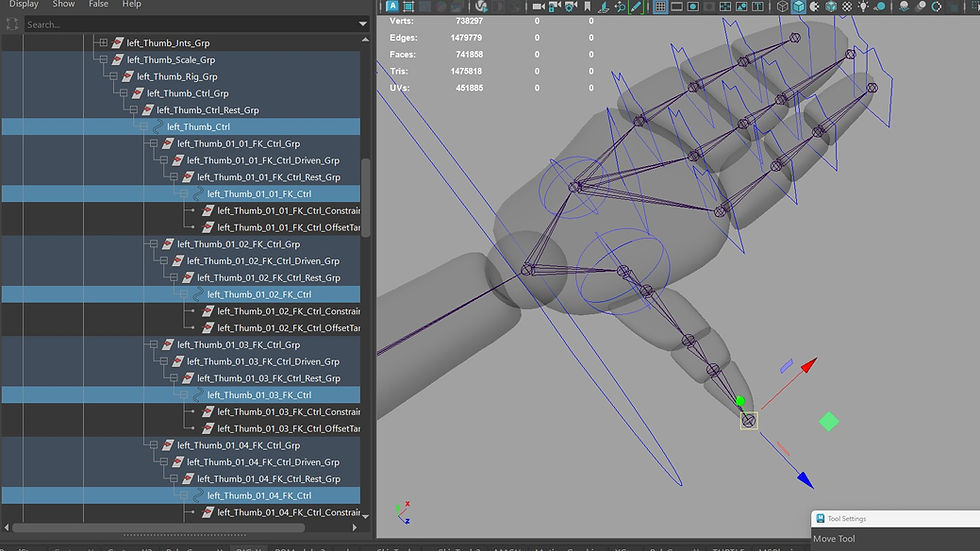The image size is (980, 551).
Task: Click the smooth shade all cube icon
Action: (x=799, y=6)
